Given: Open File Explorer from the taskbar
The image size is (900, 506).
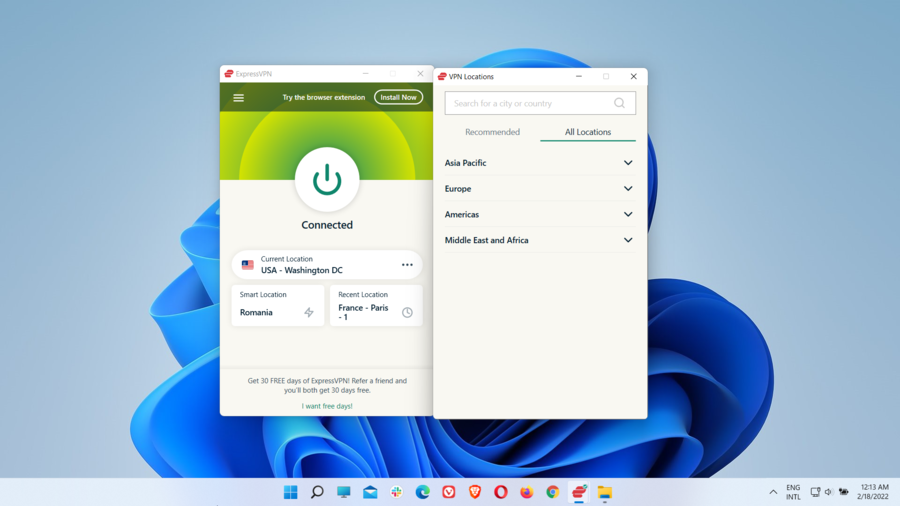Looking at the screenshot, I should click(605, 492).
